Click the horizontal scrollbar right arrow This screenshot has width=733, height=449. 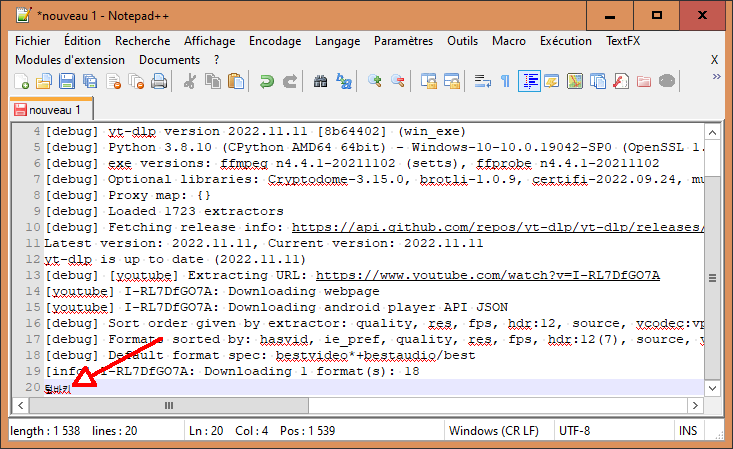coord(695,405)
